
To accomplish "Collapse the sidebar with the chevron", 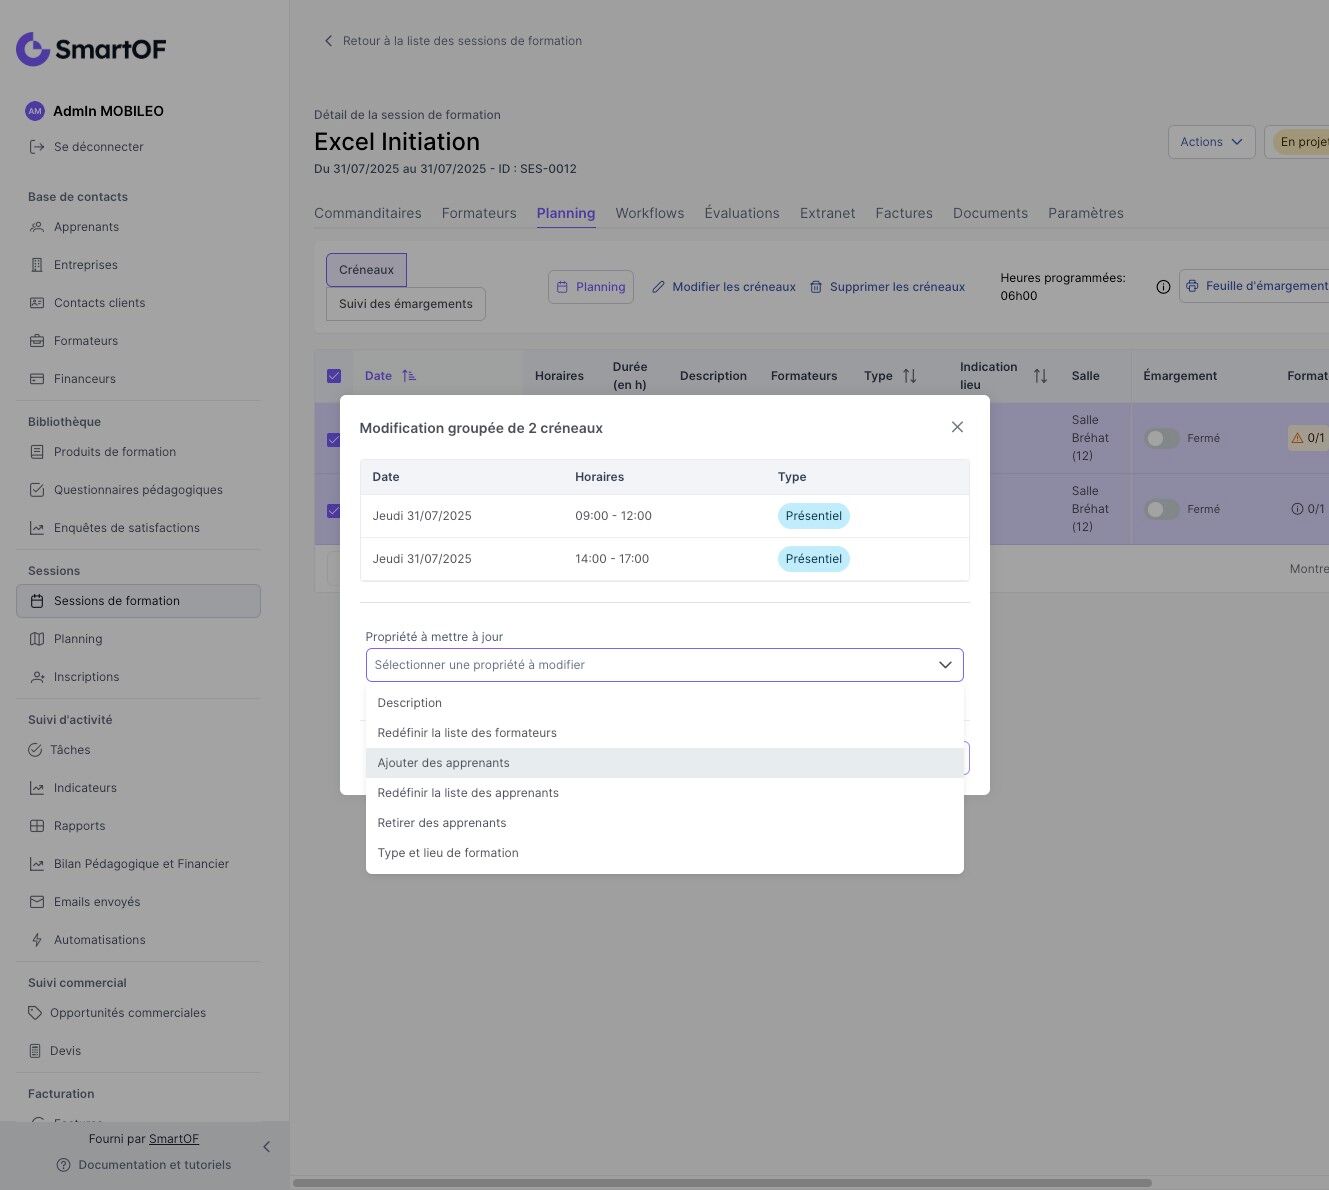I will (266, 1147).
